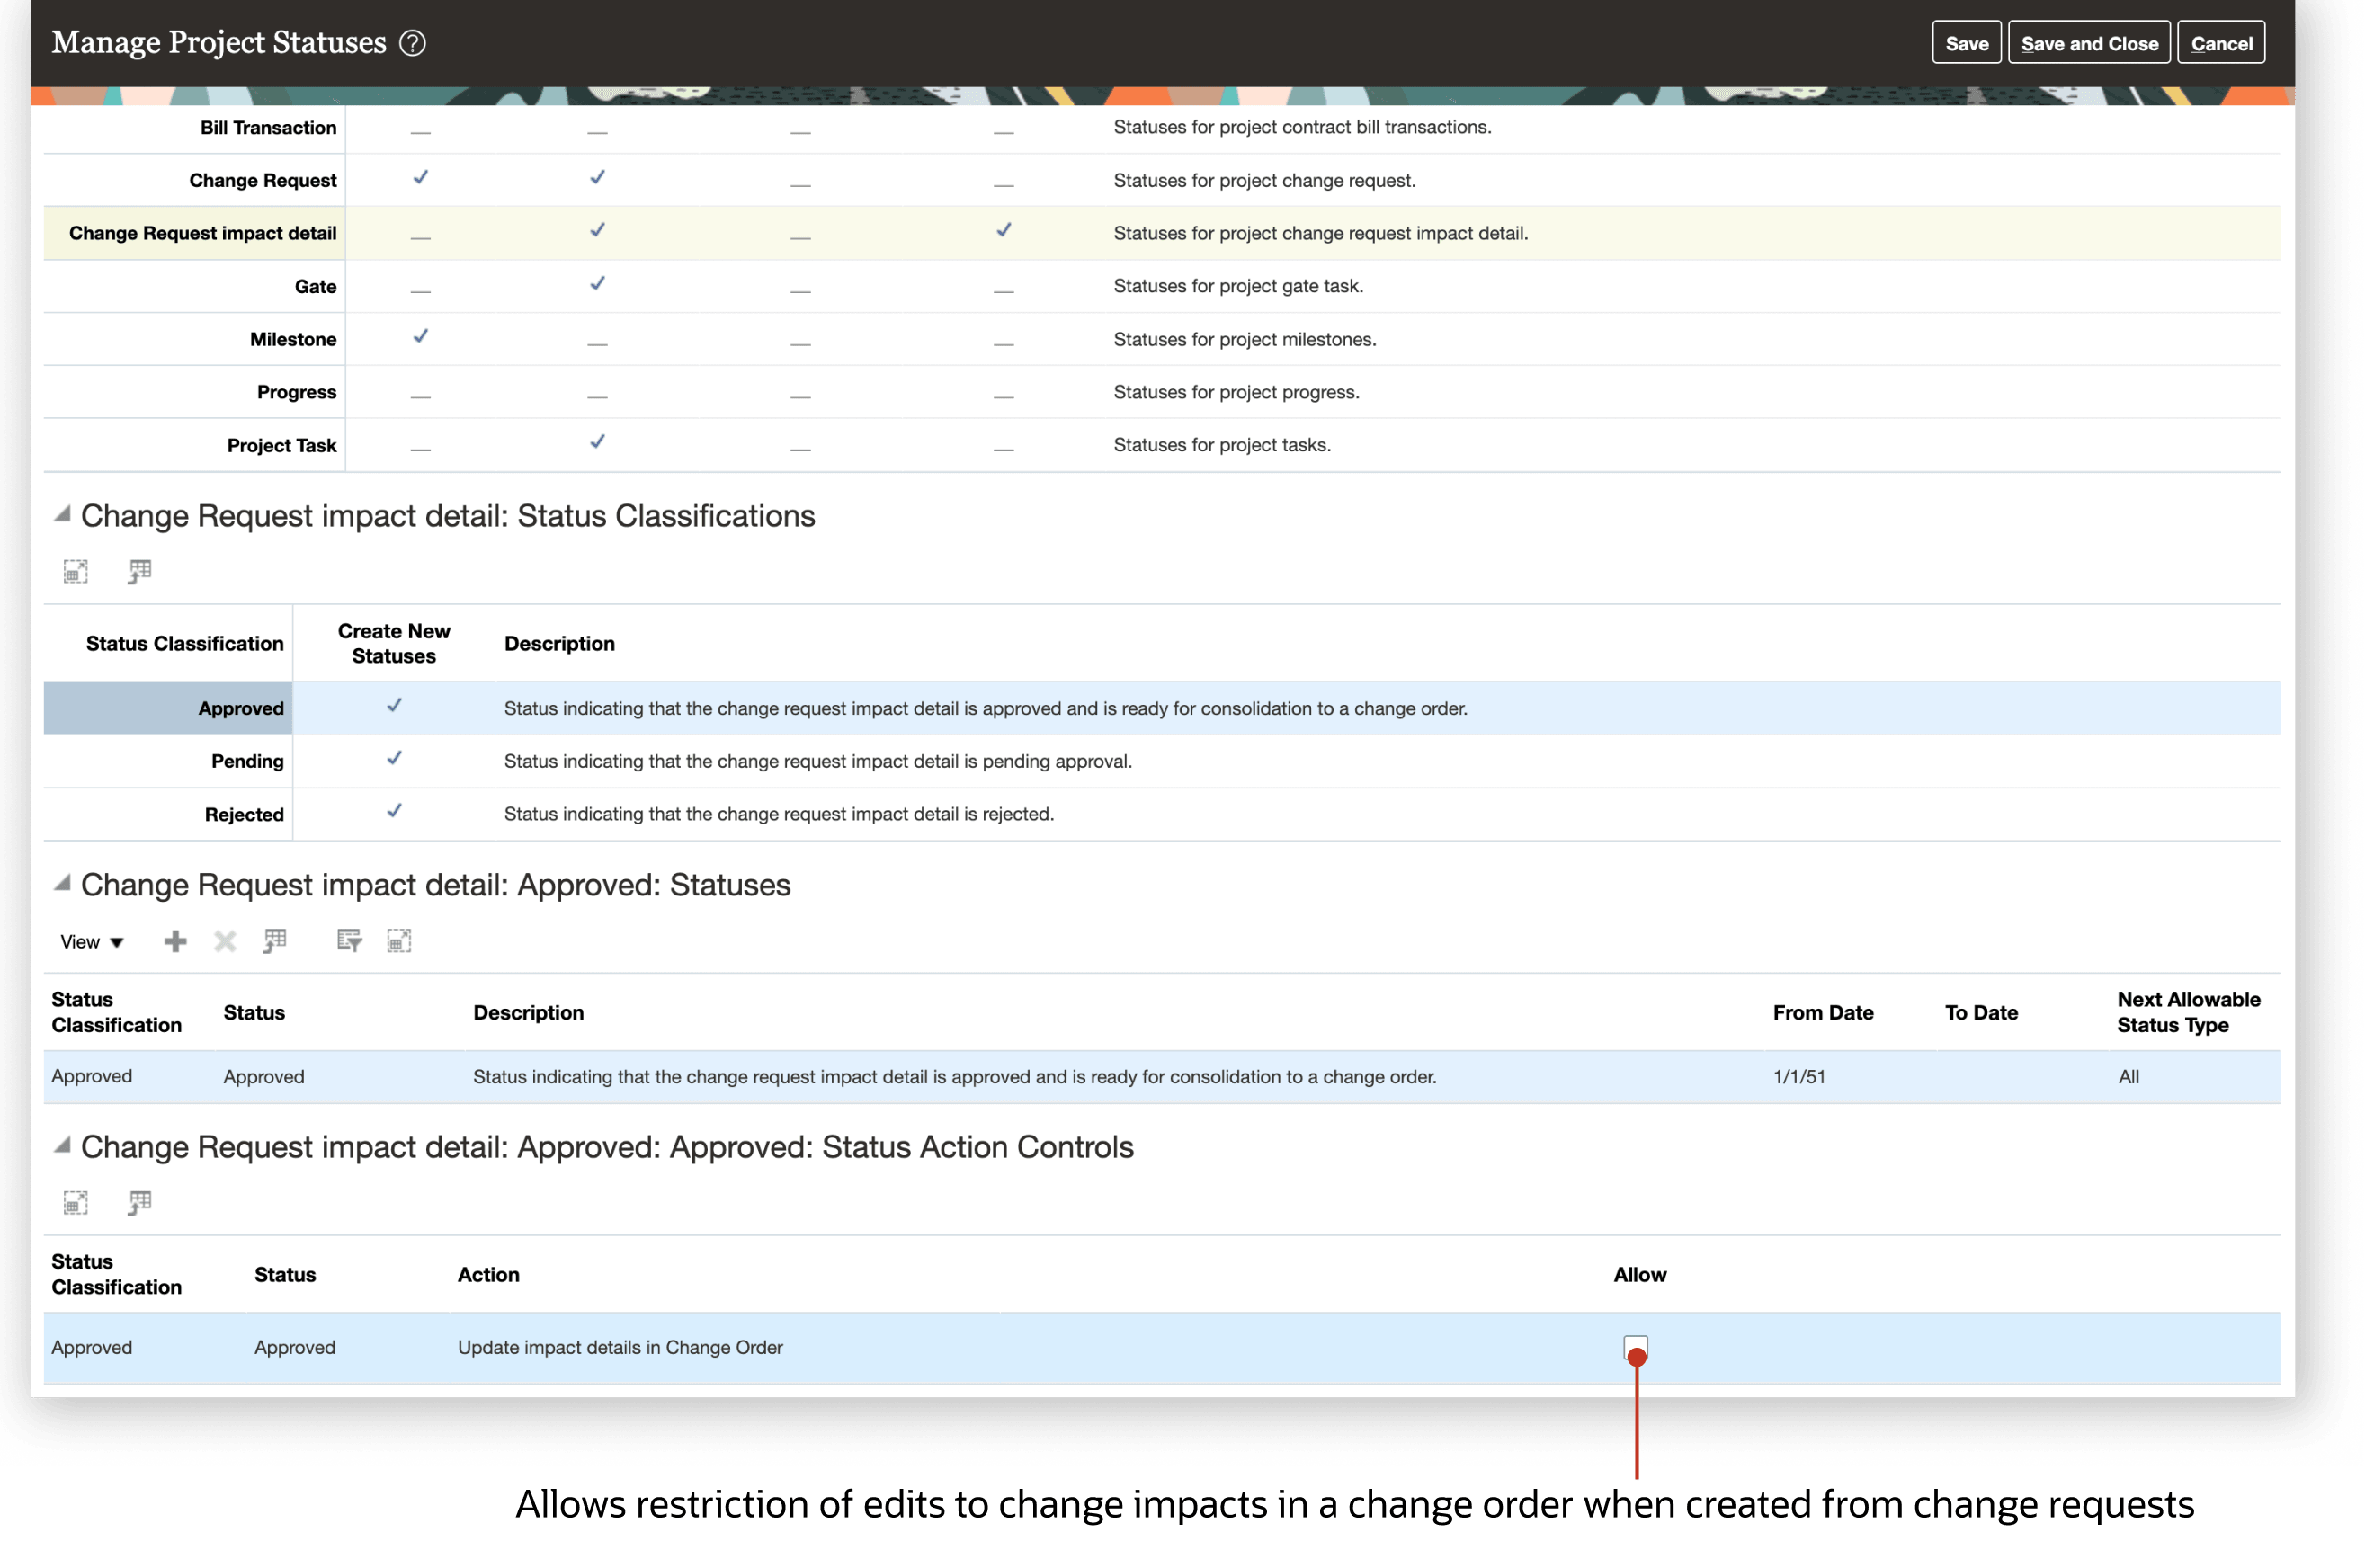
Task: Delete the selected status row
Action: (x=225, y=941)
